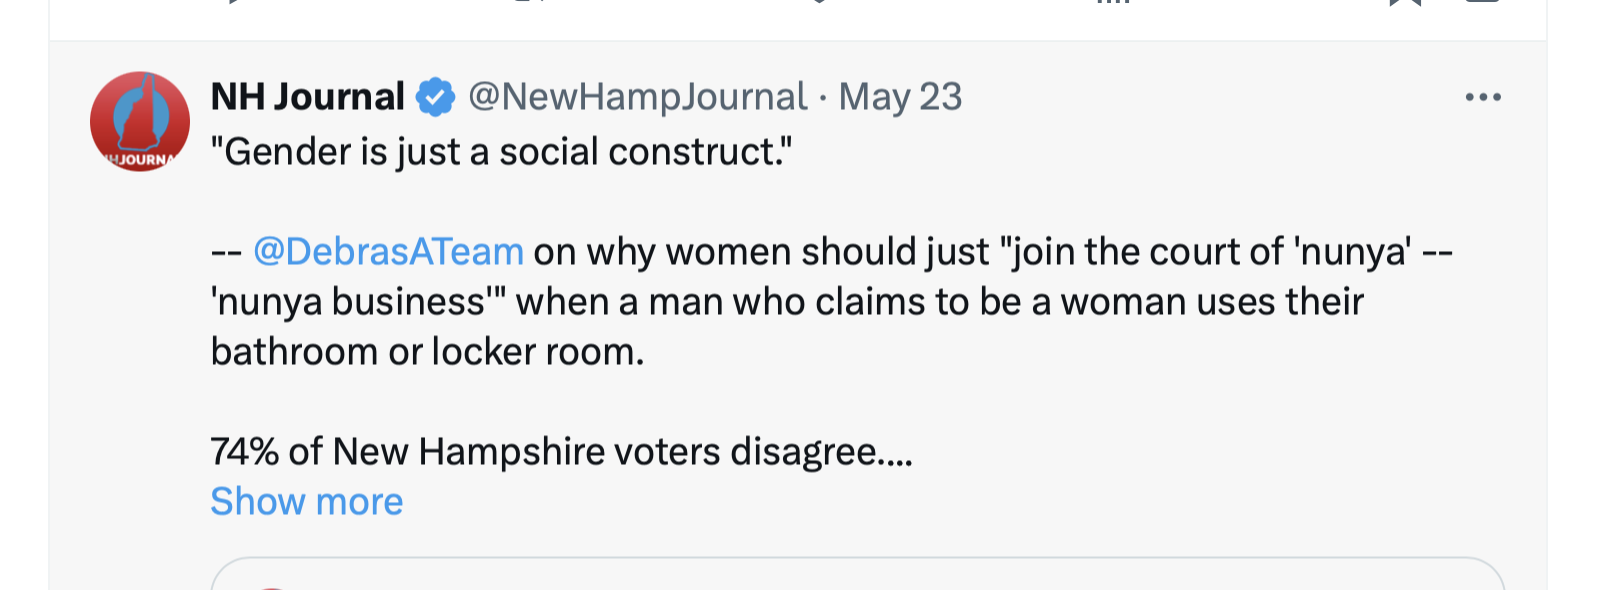Click the partially visible bookmark icon

coord(1404,2)
